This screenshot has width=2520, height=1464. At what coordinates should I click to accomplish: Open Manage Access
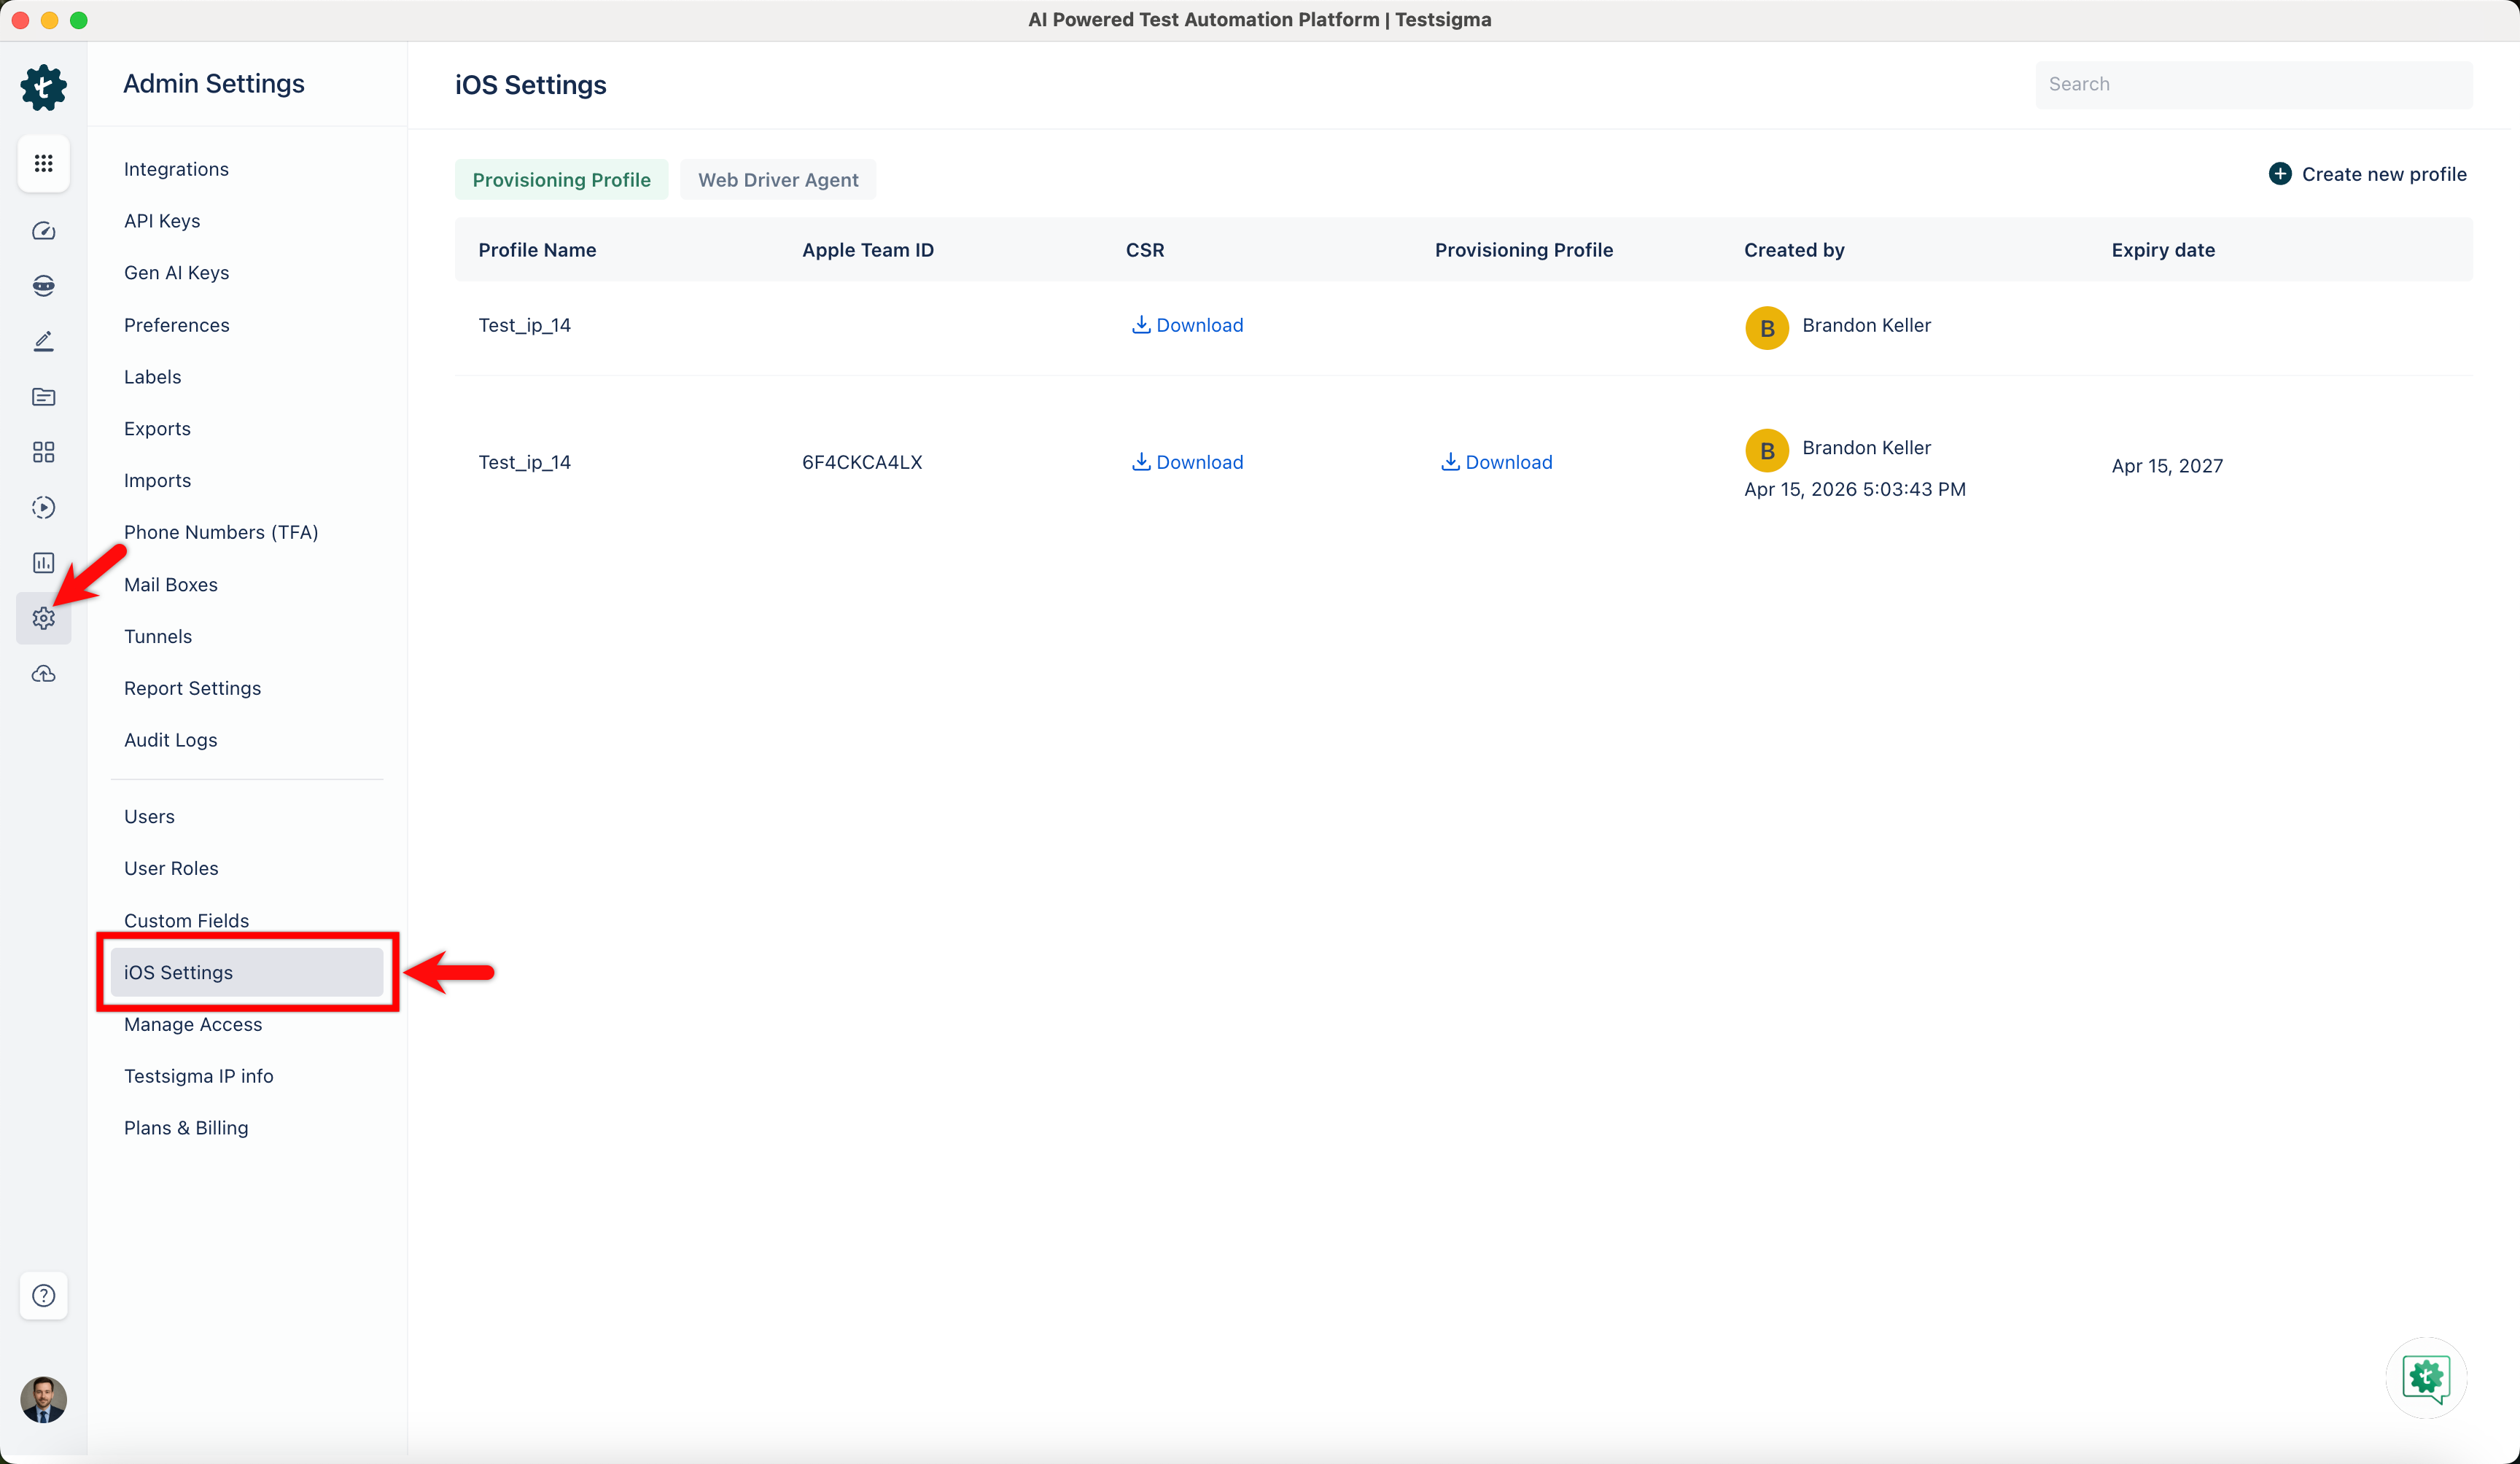193,1024
